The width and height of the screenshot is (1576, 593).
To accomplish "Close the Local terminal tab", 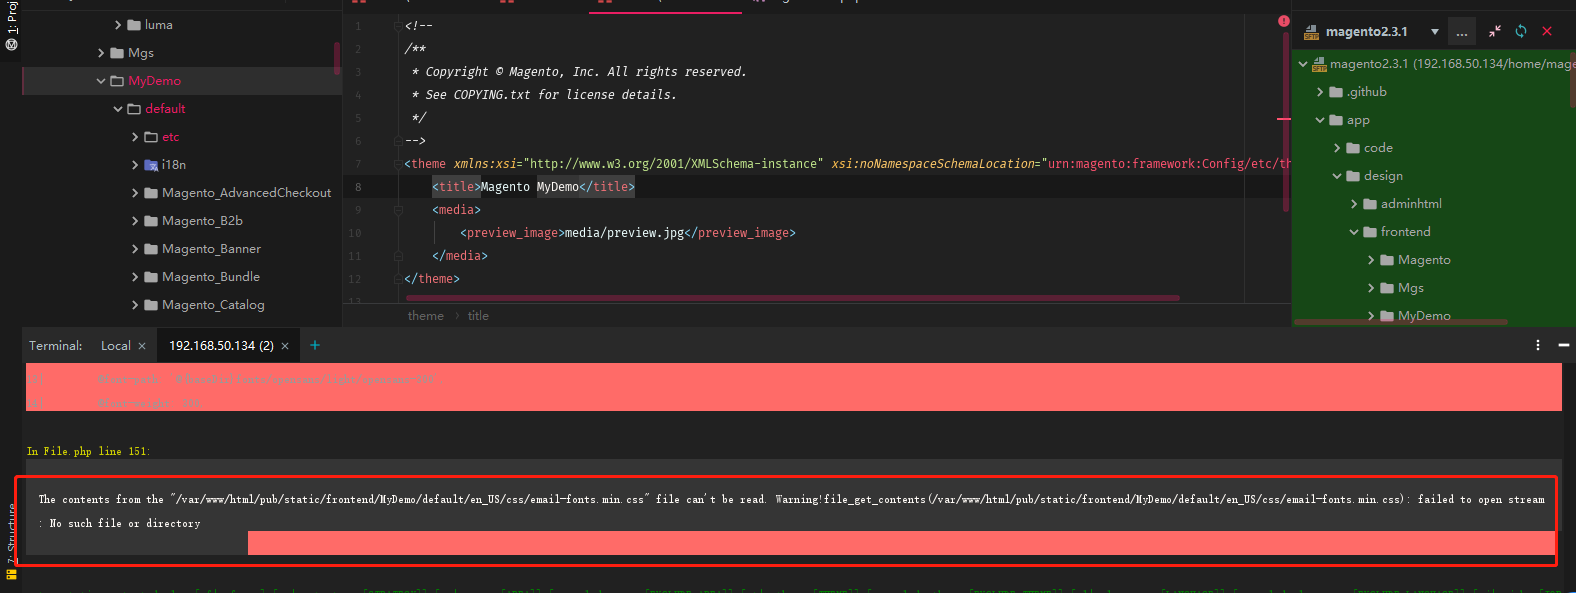I will (142, 346).
